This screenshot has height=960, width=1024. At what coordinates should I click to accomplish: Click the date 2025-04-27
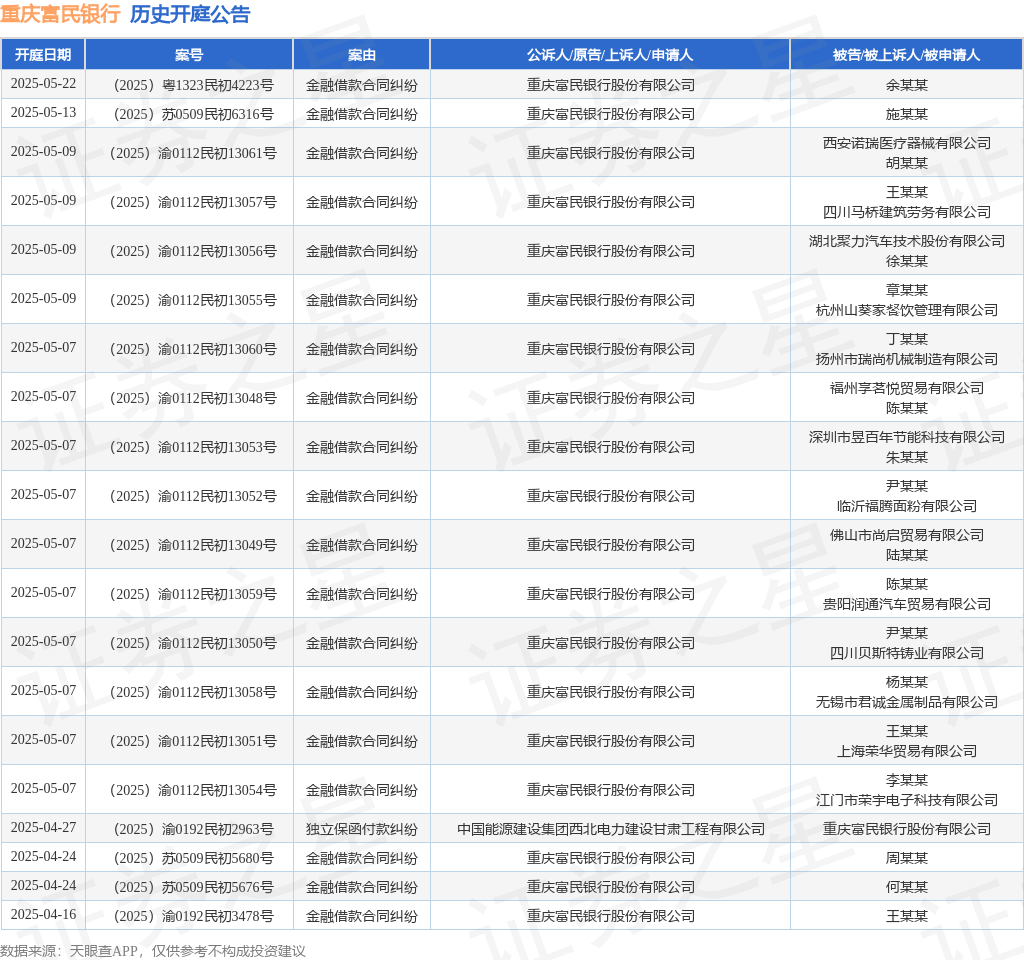[43, 827]
